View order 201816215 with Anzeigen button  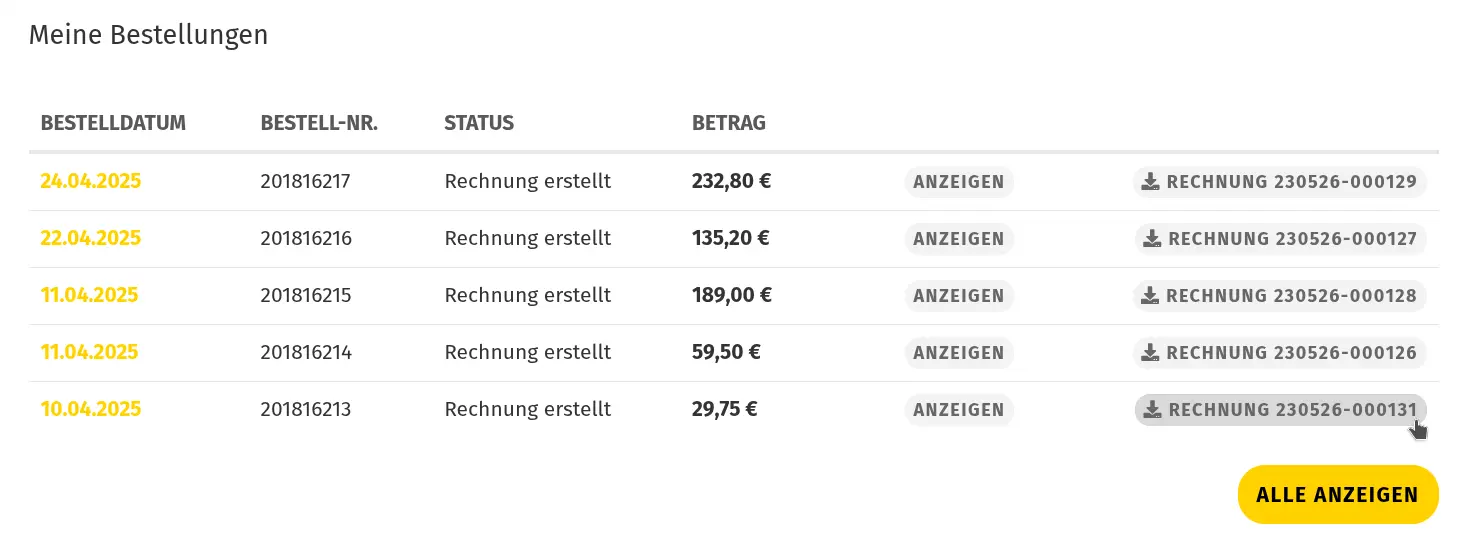point(959,296)
